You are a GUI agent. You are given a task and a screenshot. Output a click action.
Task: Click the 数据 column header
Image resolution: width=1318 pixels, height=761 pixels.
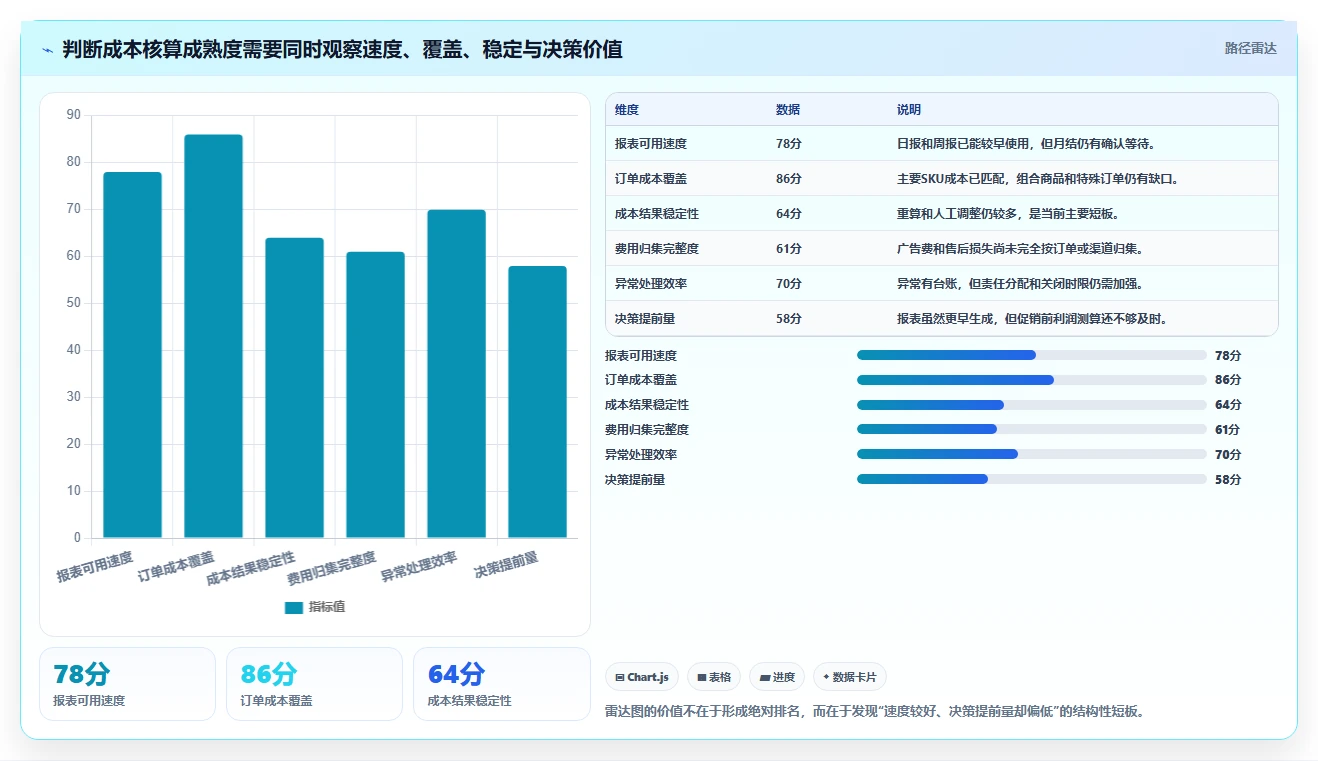click(788, 110)
